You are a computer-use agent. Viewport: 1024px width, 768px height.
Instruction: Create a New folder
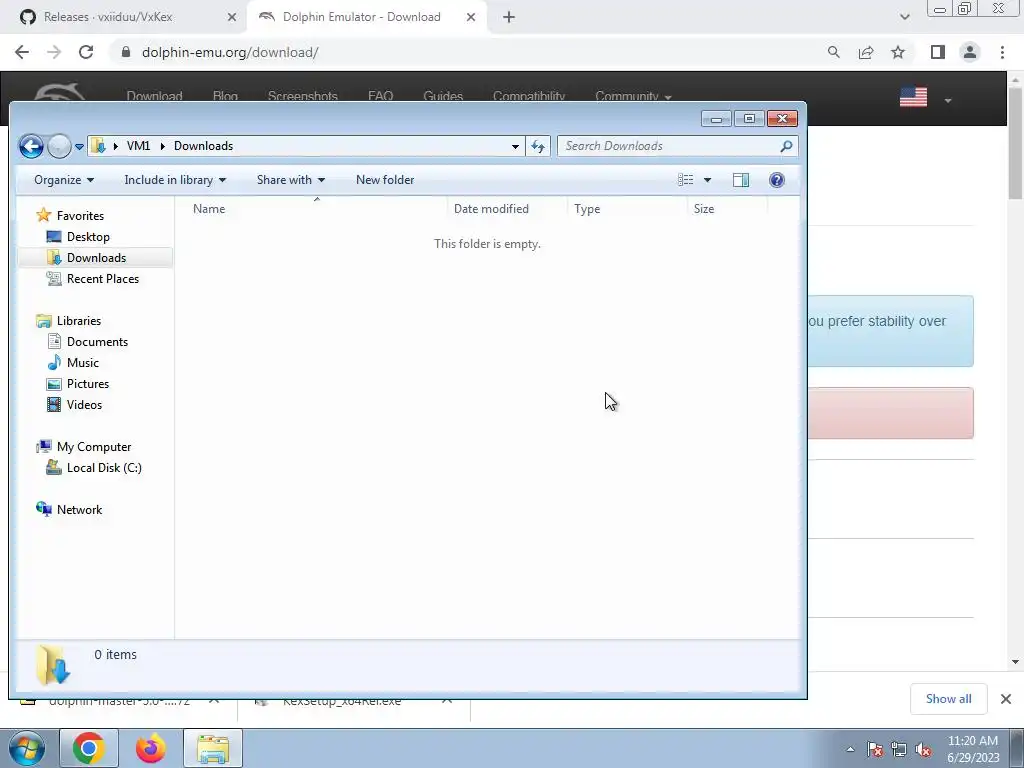385,180
